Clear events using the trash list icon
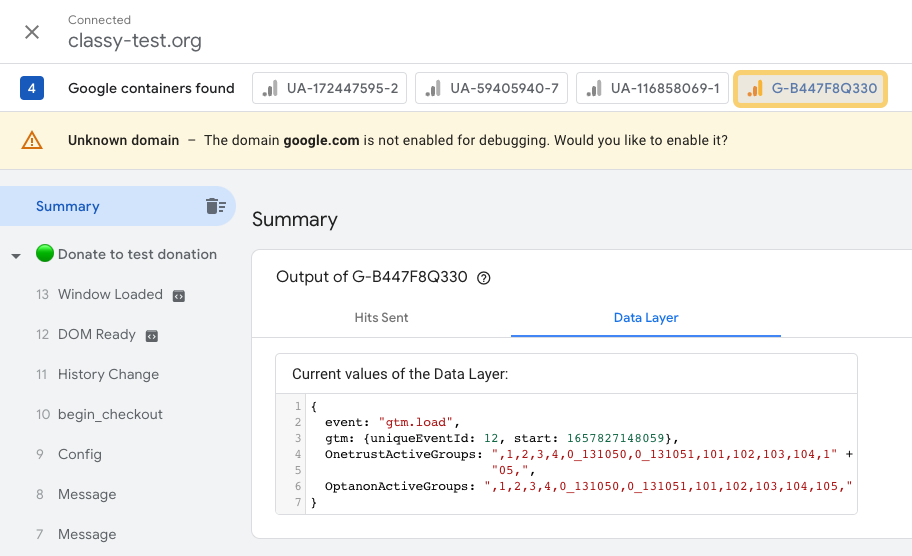The height and width of the screenshot is (556, 912). click(x=216, y=206)
